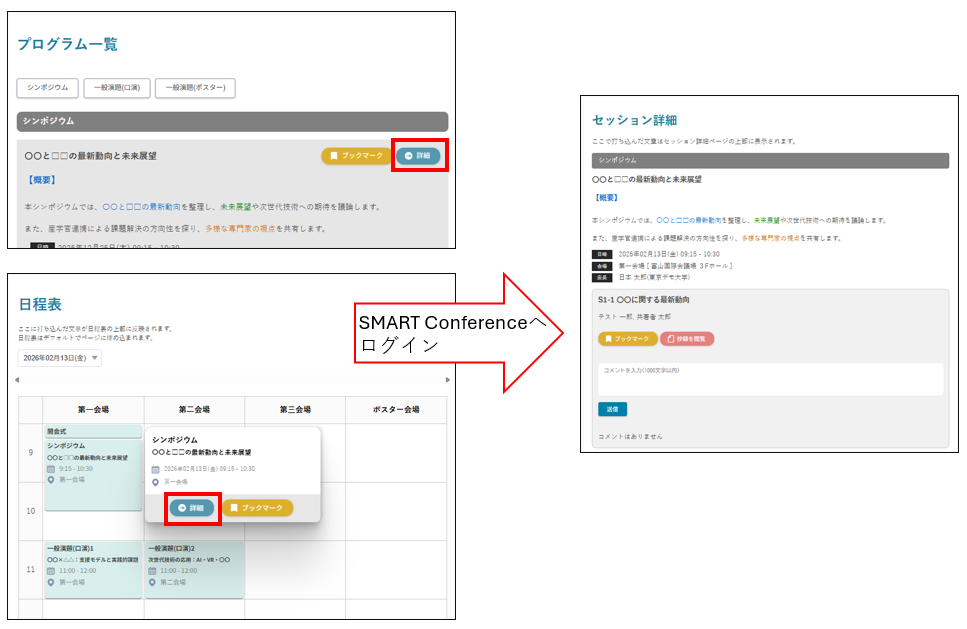Click 多様な専門家の視点 link in session details
This screenshot has height=629, width=967.
(790, 238)
